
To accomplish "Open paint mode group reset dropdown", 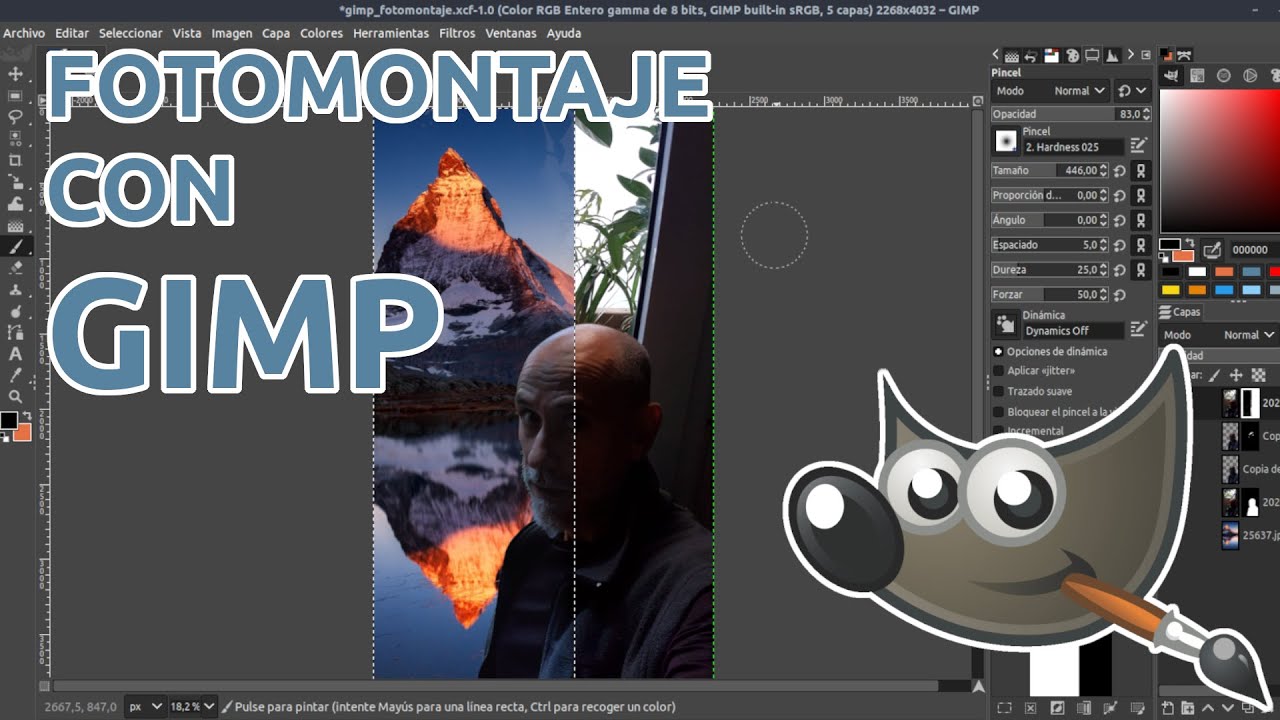I will (x=1132, y=90).
